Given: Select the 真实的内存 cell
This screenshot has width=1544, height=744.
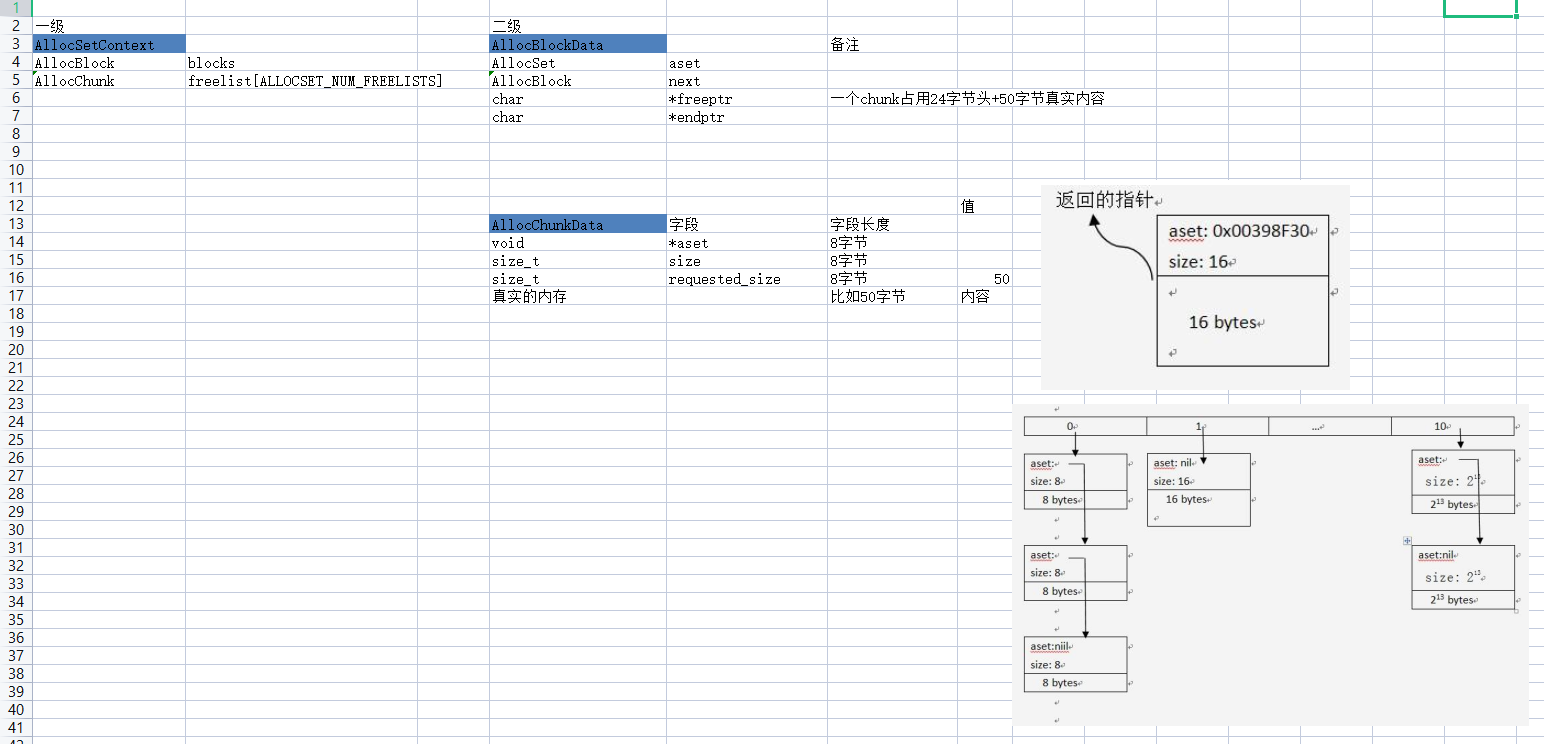Looking at the screenshot, I should click(578, 297).
